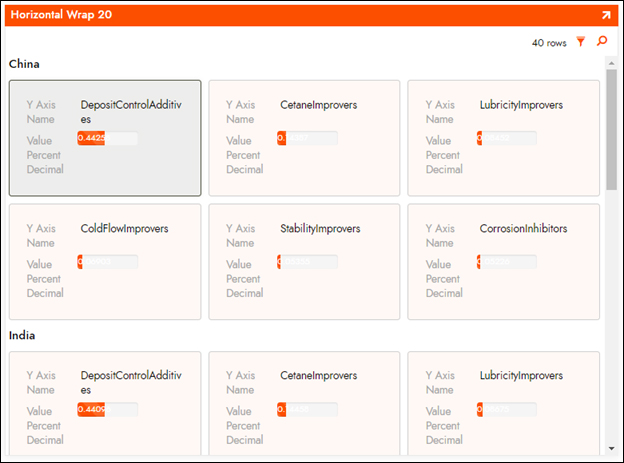Screen dimensions: 624x463
Task: Select China CetaneImprovers card
Action: (304, 138)
